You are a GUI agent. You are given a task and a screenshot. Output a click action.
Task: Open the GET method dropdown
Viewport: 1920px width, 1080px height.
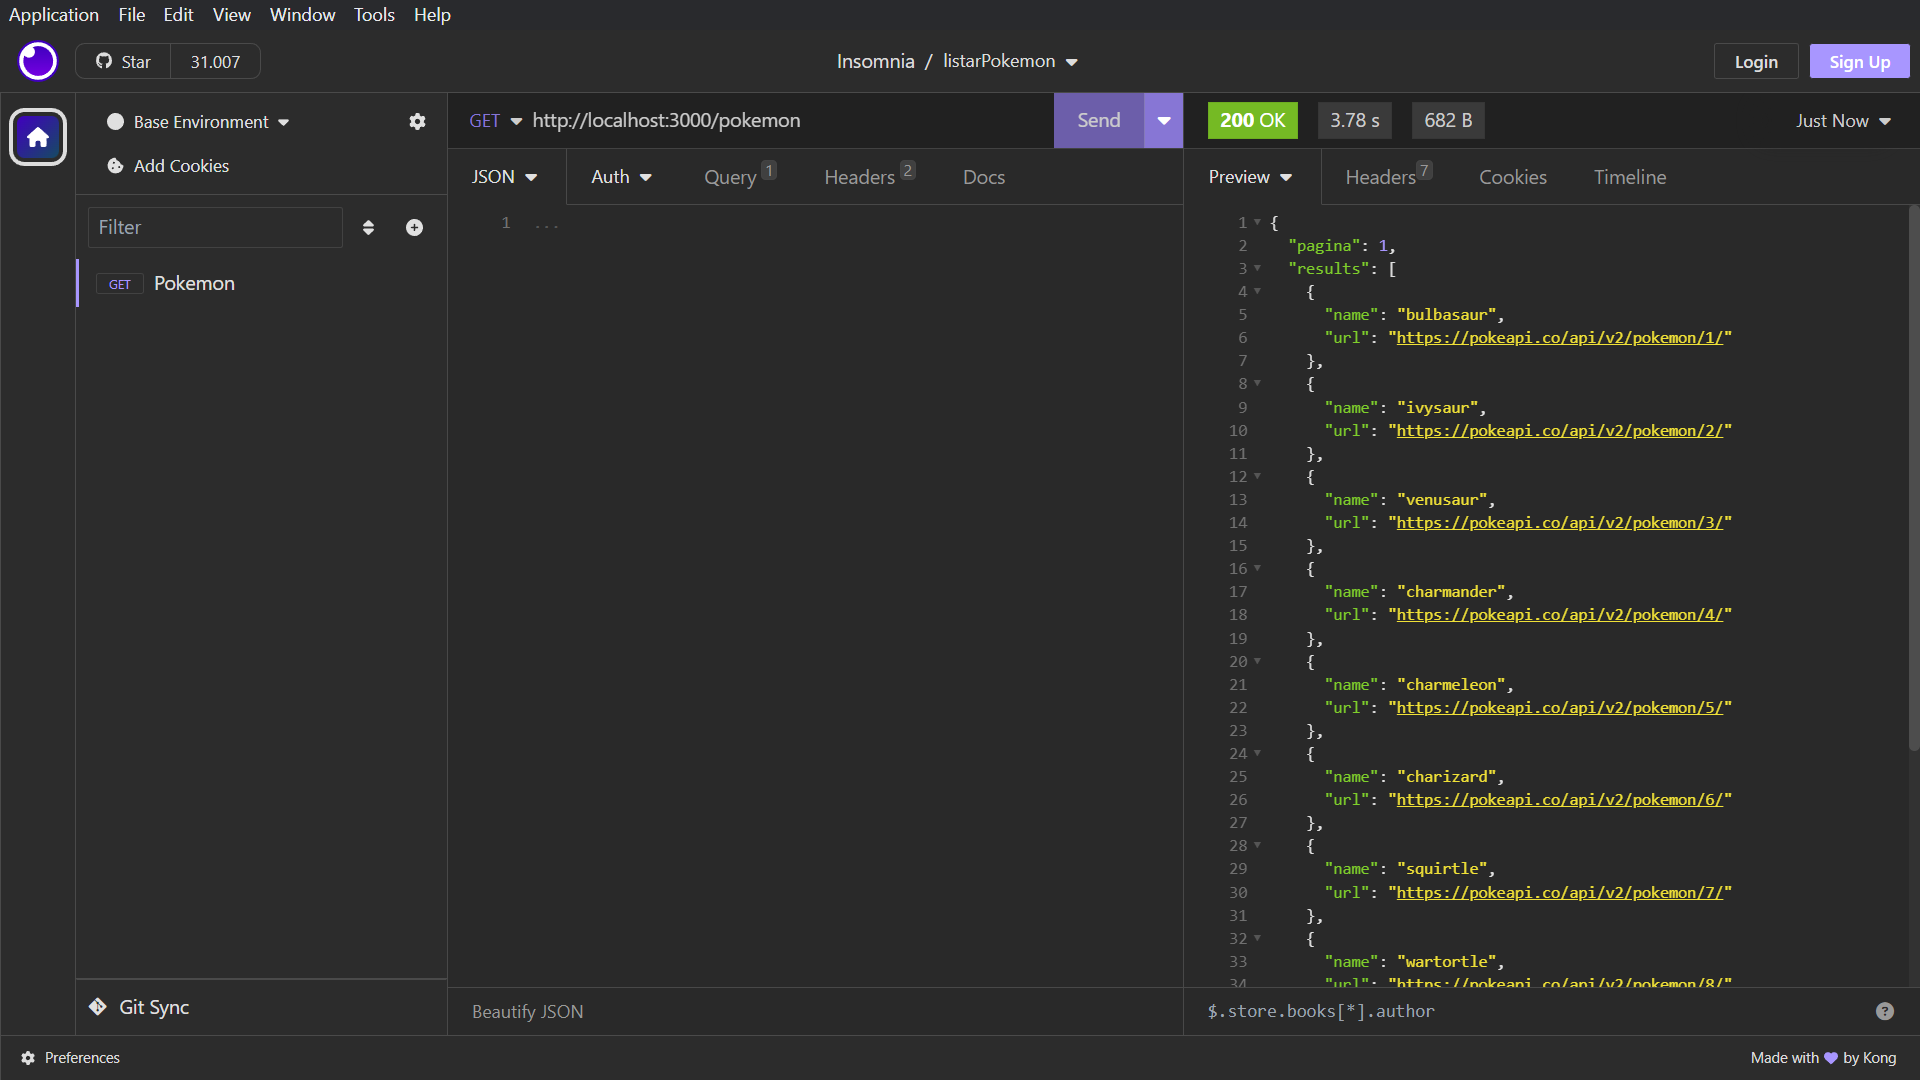point(495,120)
